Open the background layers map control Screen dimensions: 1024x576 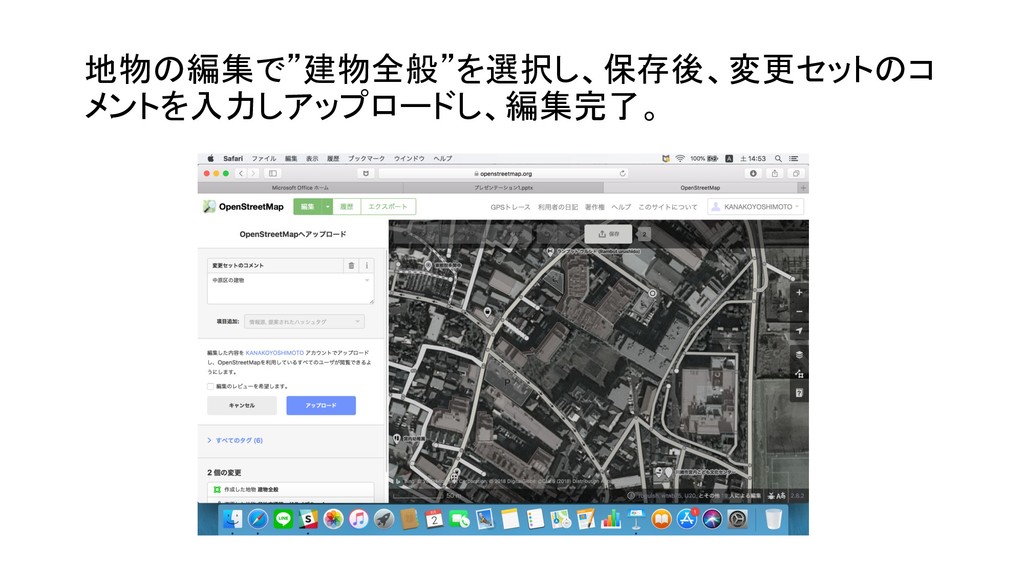coord(799,354)
